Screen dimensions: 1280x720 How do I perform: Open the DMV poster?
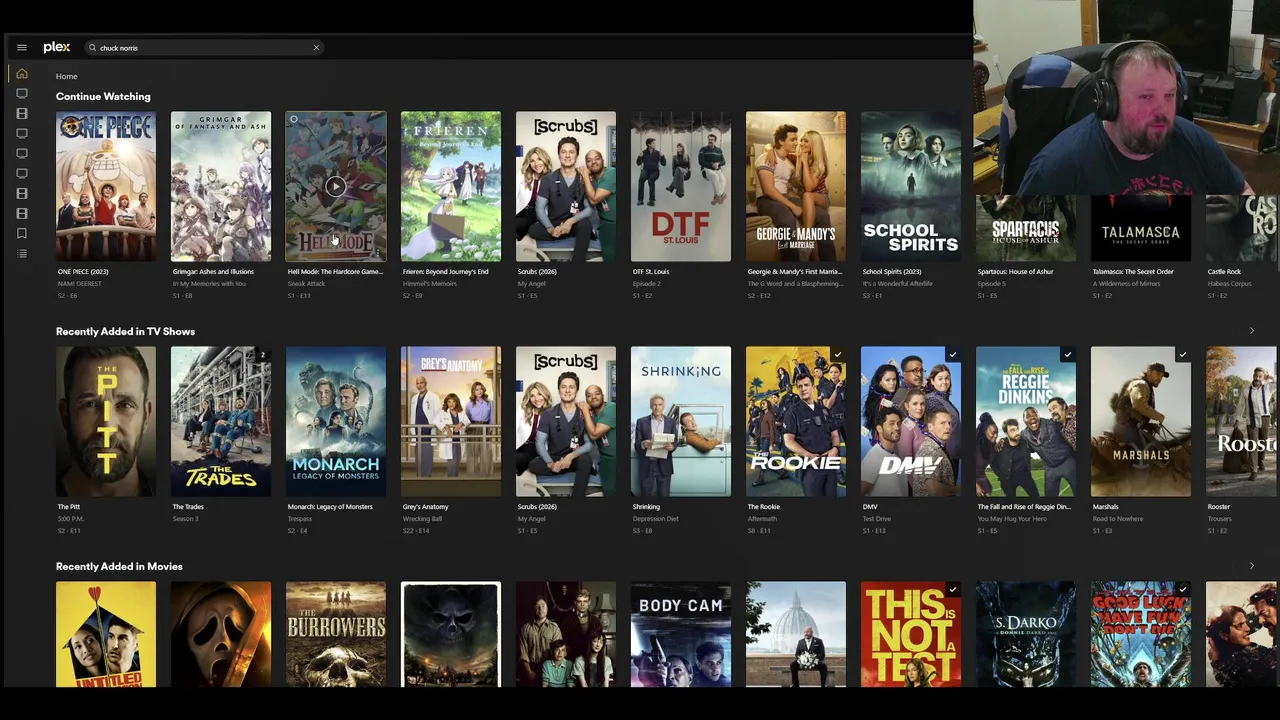[911, 421]
